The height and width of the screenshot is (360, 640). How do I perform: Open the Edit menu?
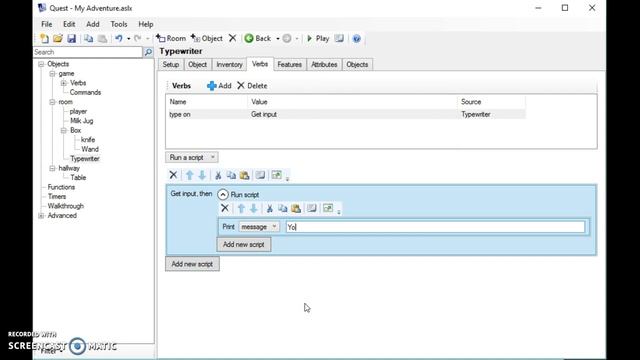[x=69, y=24]
